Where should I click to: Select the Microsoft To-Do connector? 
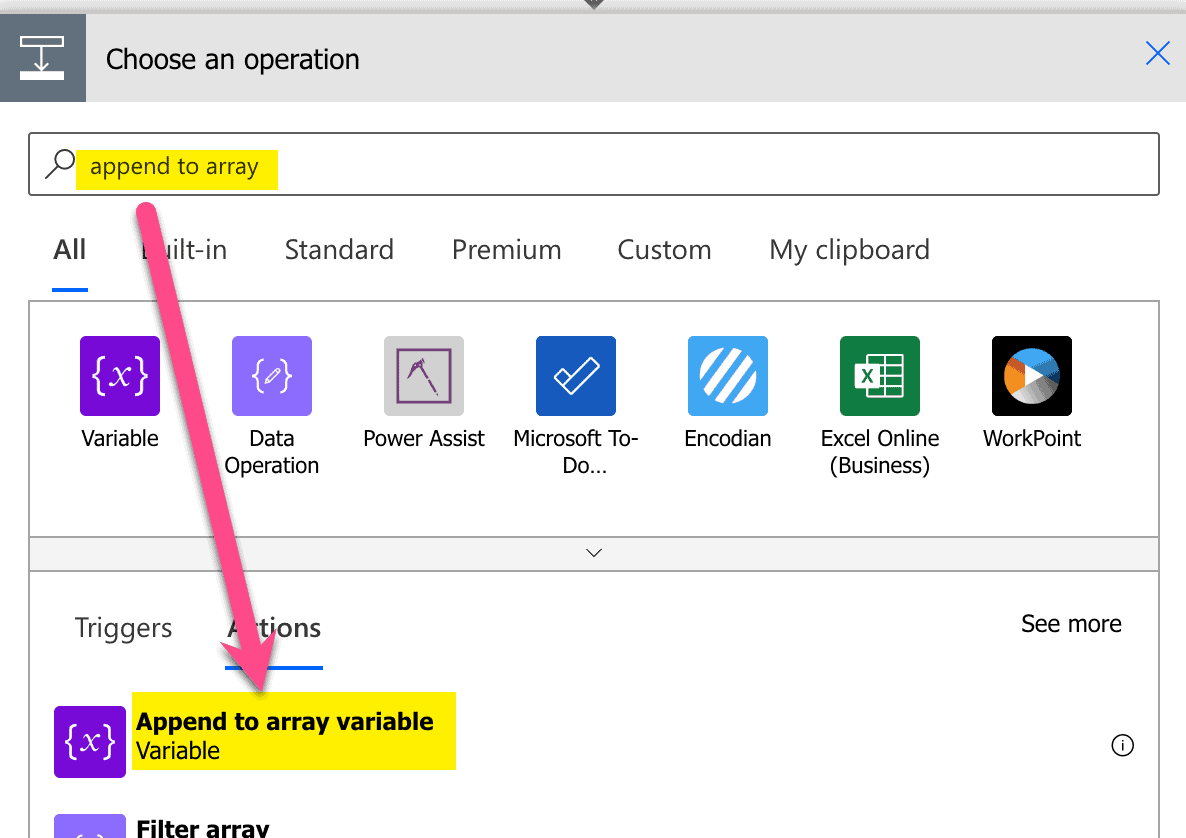click(575, 376)
